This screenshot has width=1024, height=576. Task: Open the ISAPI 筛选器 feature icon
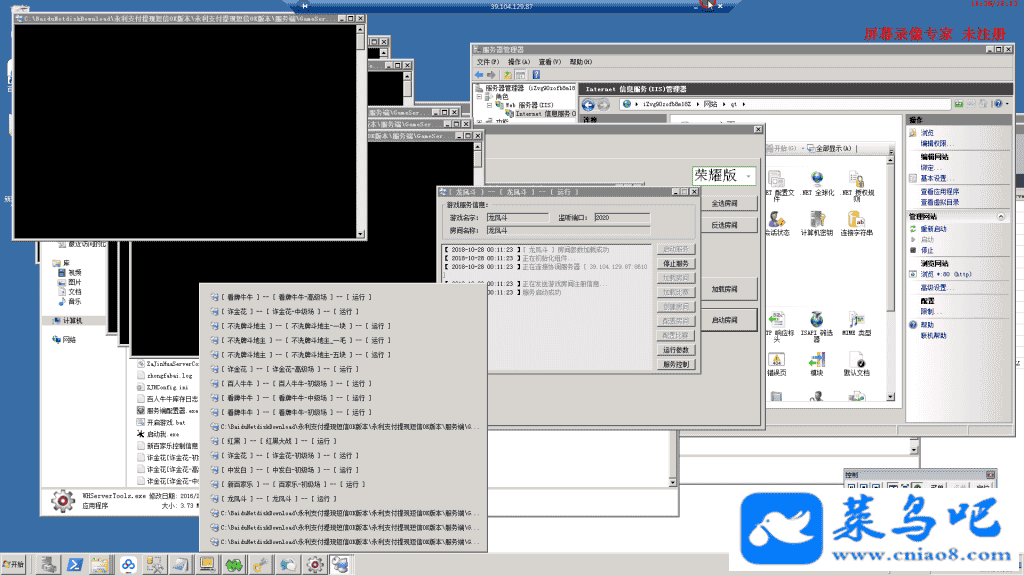816,320
